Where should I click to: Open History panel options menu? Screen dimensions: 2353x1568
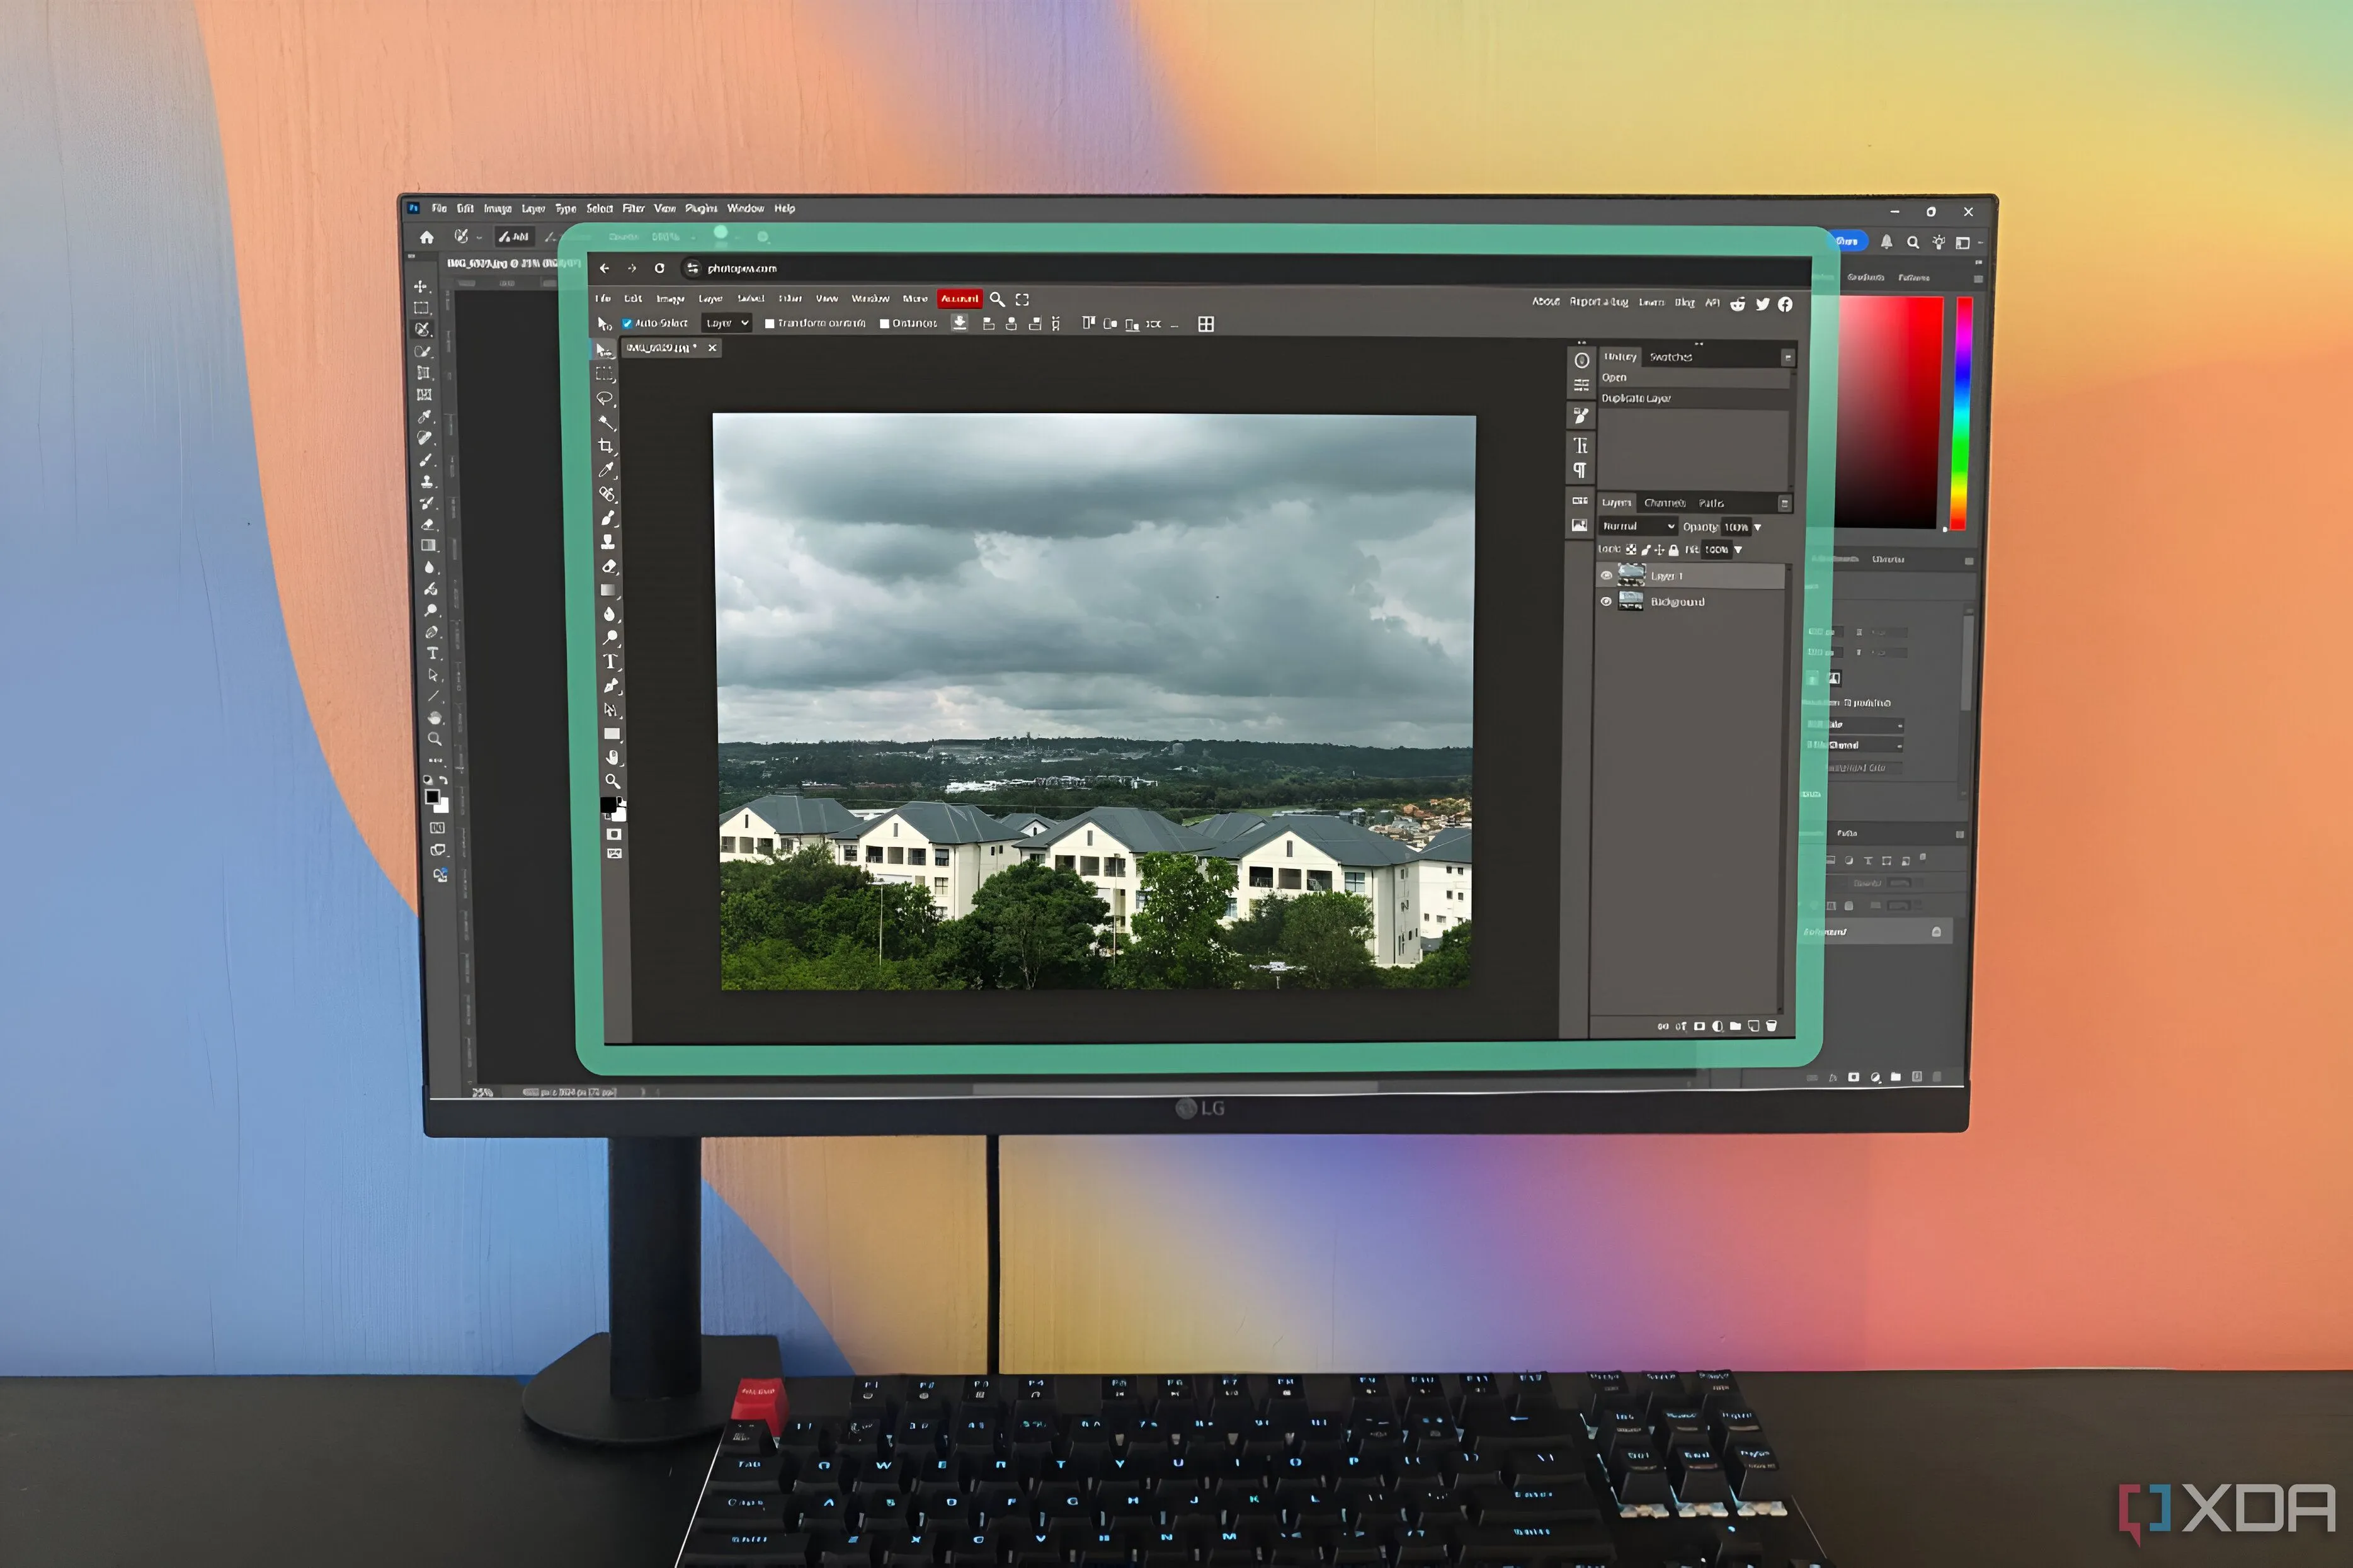[x=1787, y=357]
